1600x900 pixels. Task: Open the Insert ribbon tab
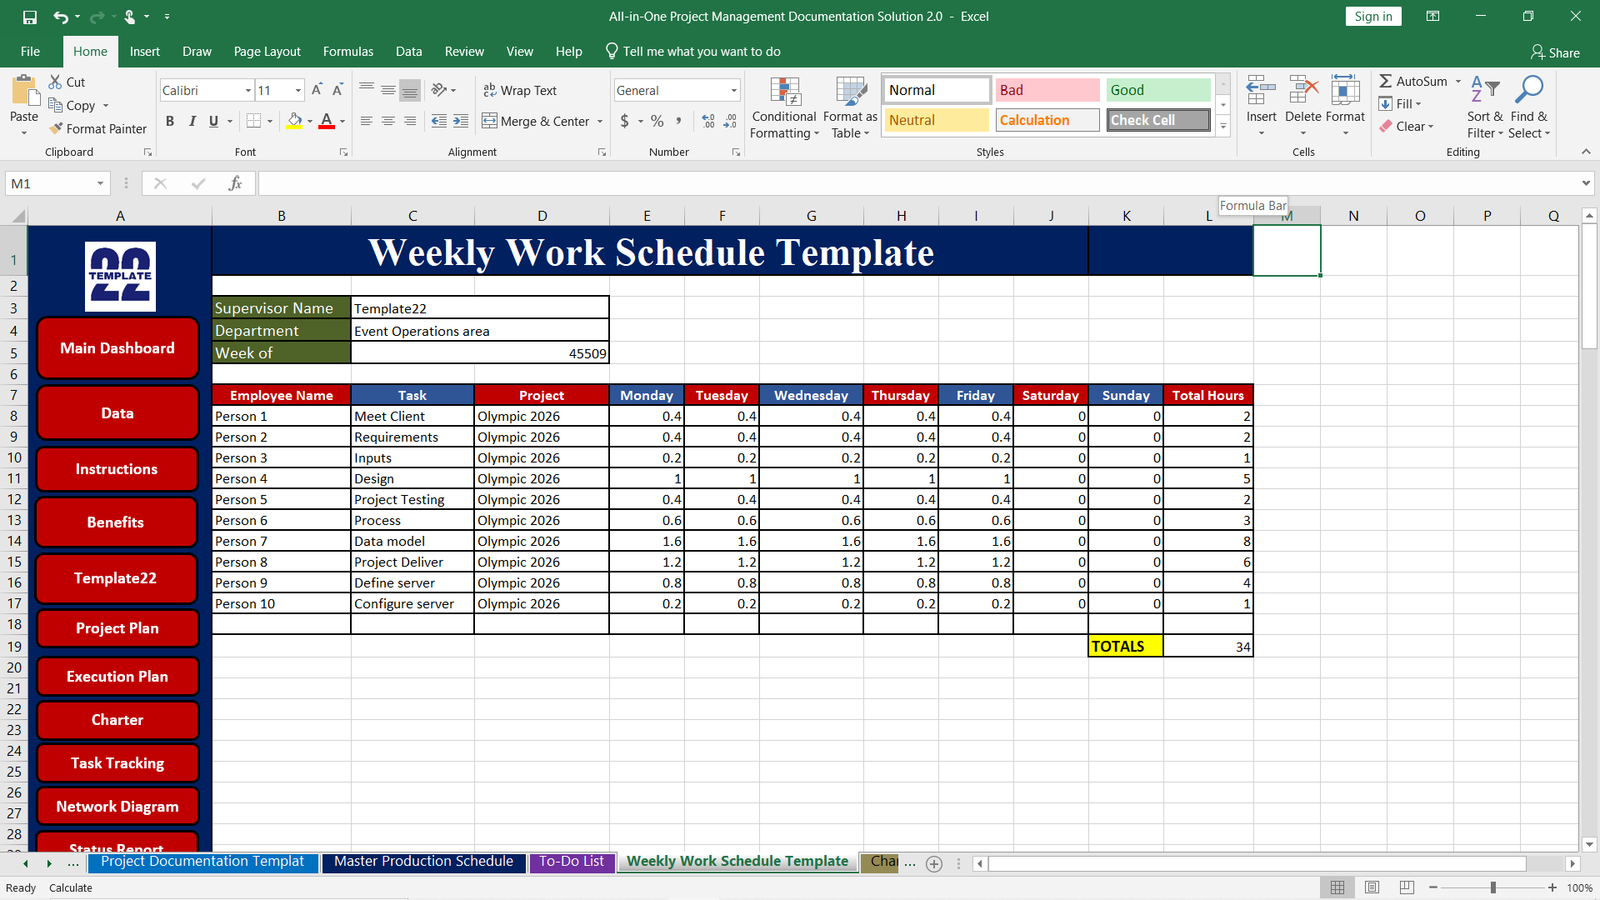145,51
